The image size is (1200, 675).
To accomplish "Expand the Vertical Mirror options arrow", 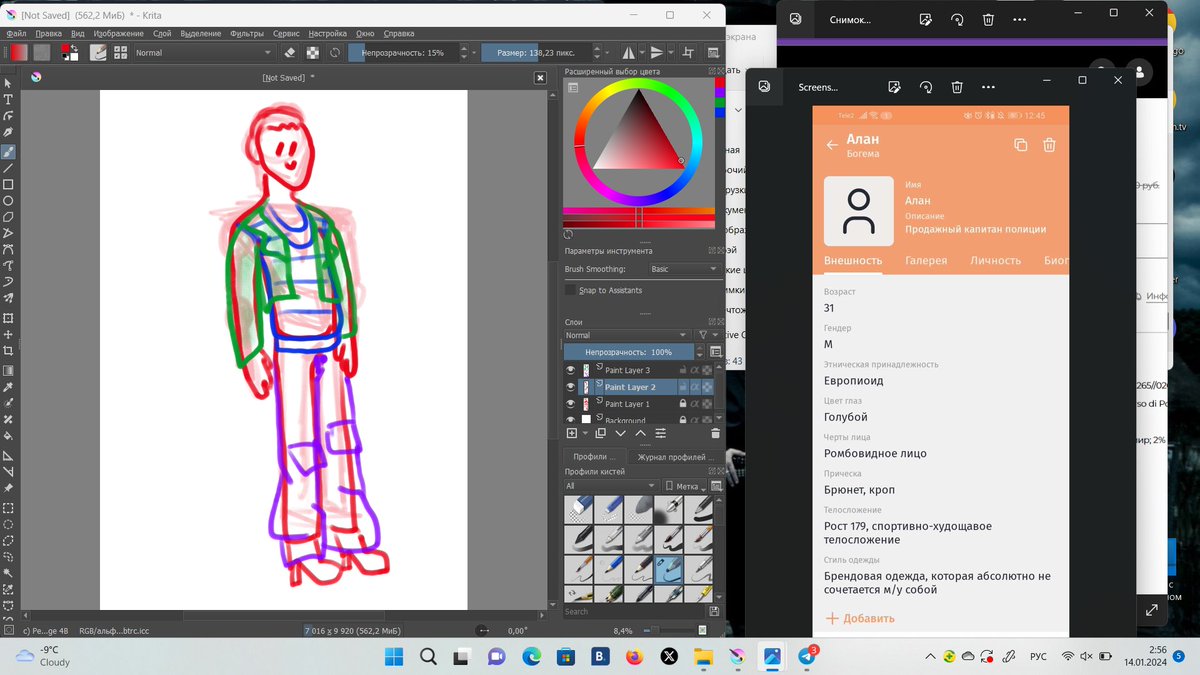I will click(x=670, y=53).
